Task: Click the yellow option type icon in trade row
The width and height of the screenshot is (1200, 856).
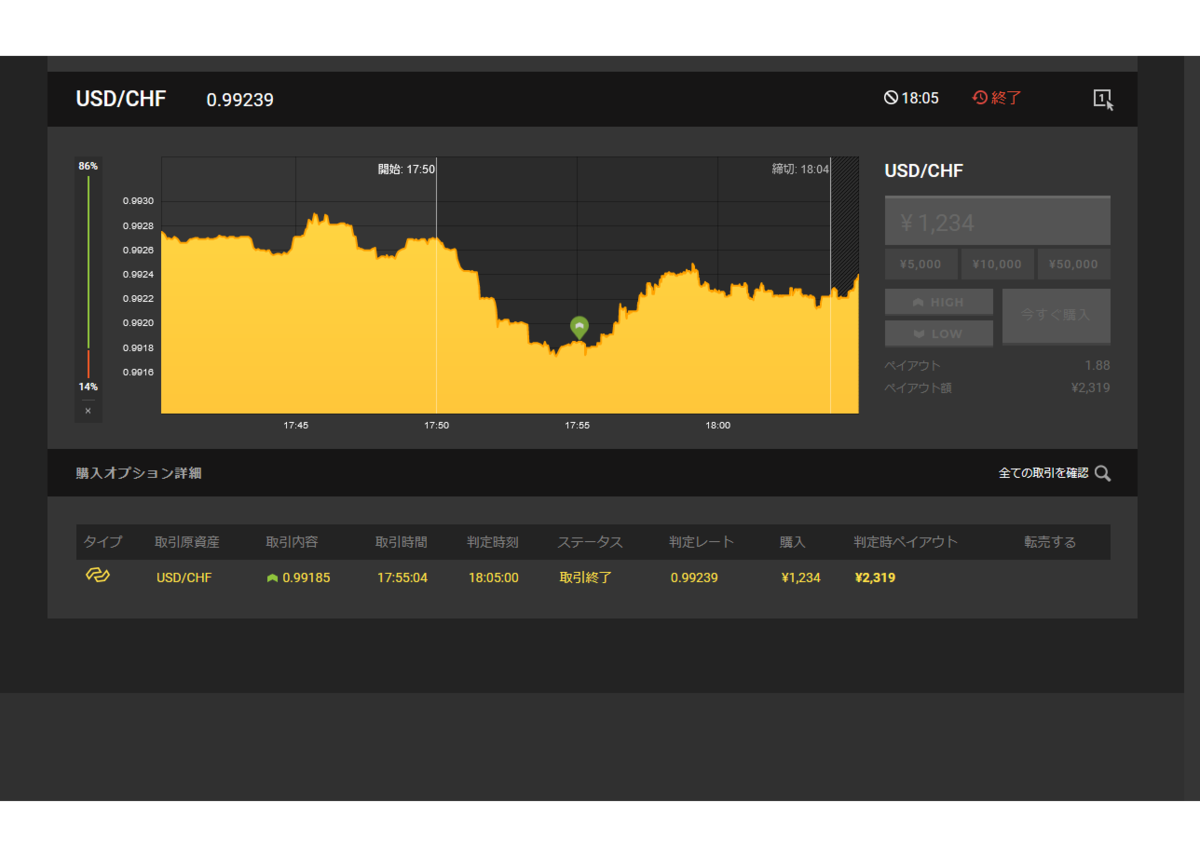Action: click(x=97, y=576)
